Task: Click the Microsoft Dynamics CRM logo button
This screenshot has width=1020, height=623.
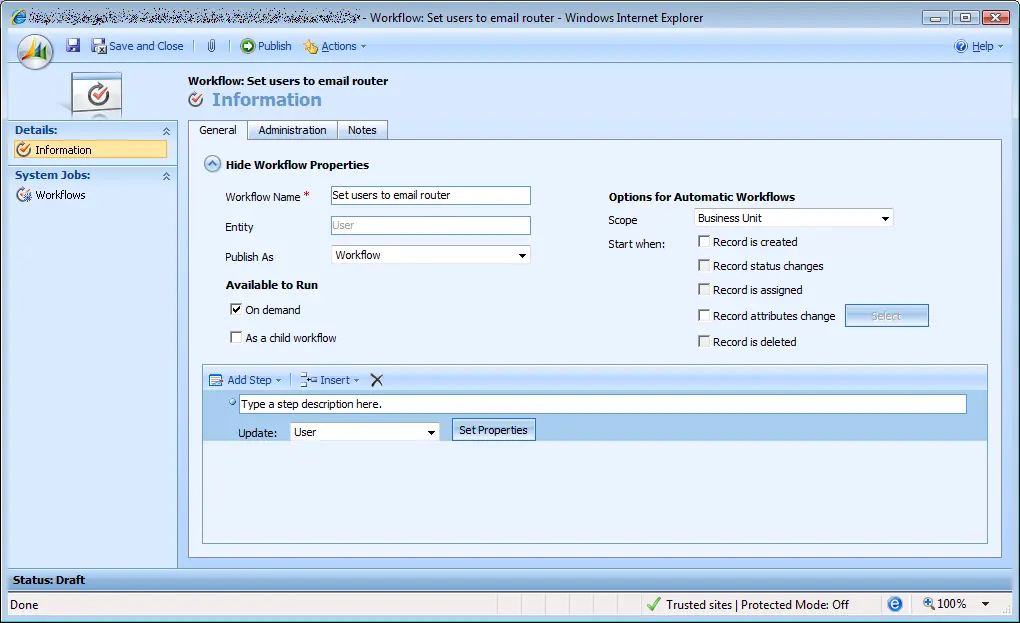Action: click(x=35, y=52)
